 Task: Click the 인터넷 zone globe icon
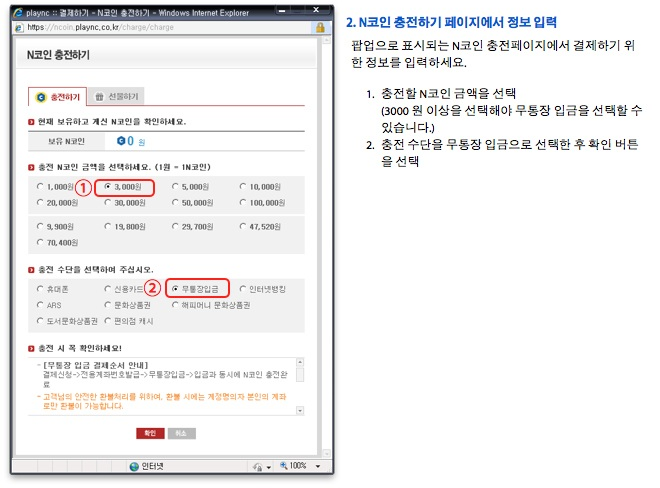[x=134, y=467]
